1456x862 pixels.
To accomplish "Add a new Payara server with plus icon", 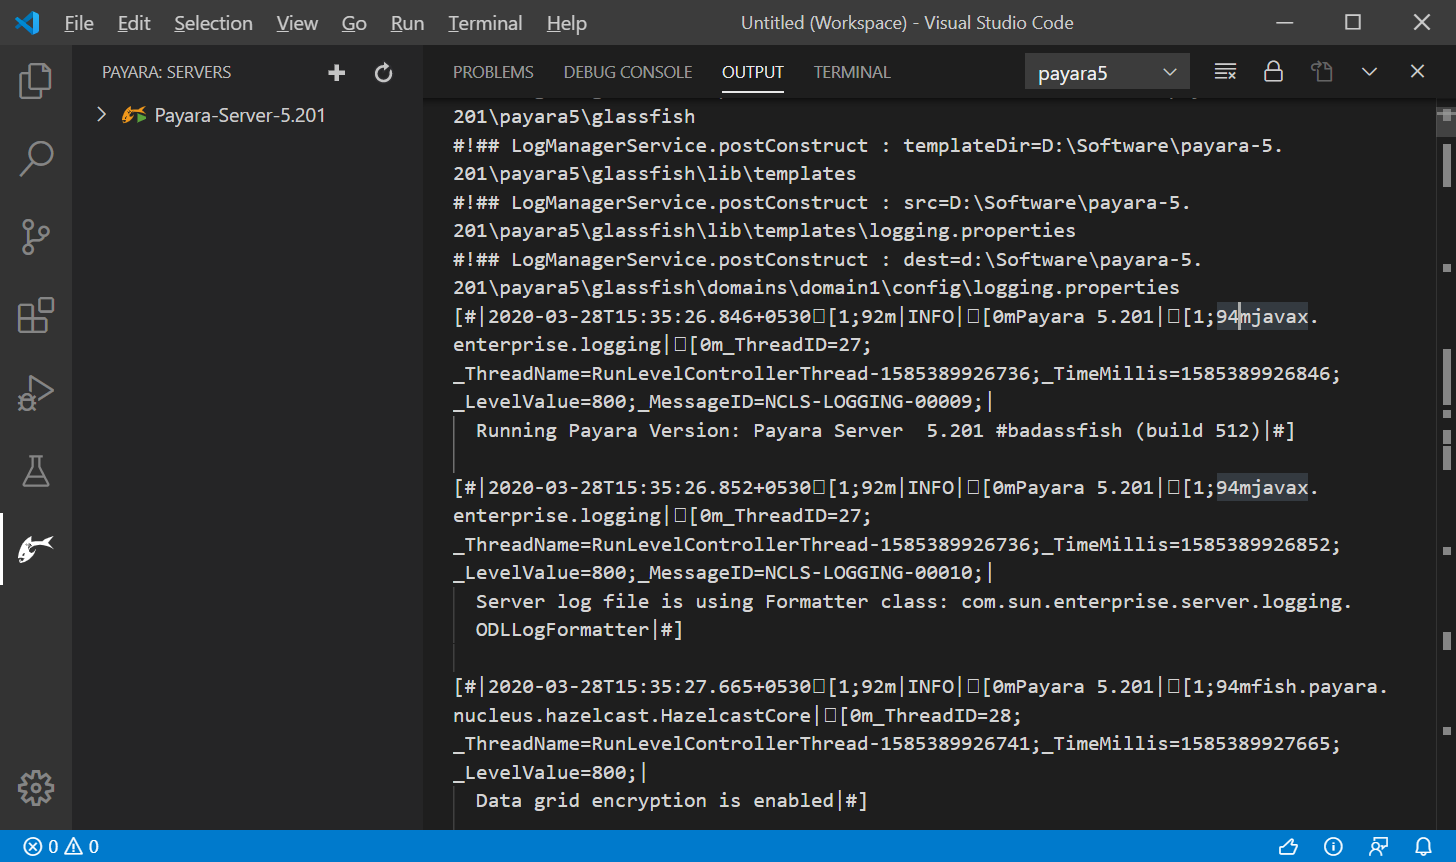I will [337, 72].
